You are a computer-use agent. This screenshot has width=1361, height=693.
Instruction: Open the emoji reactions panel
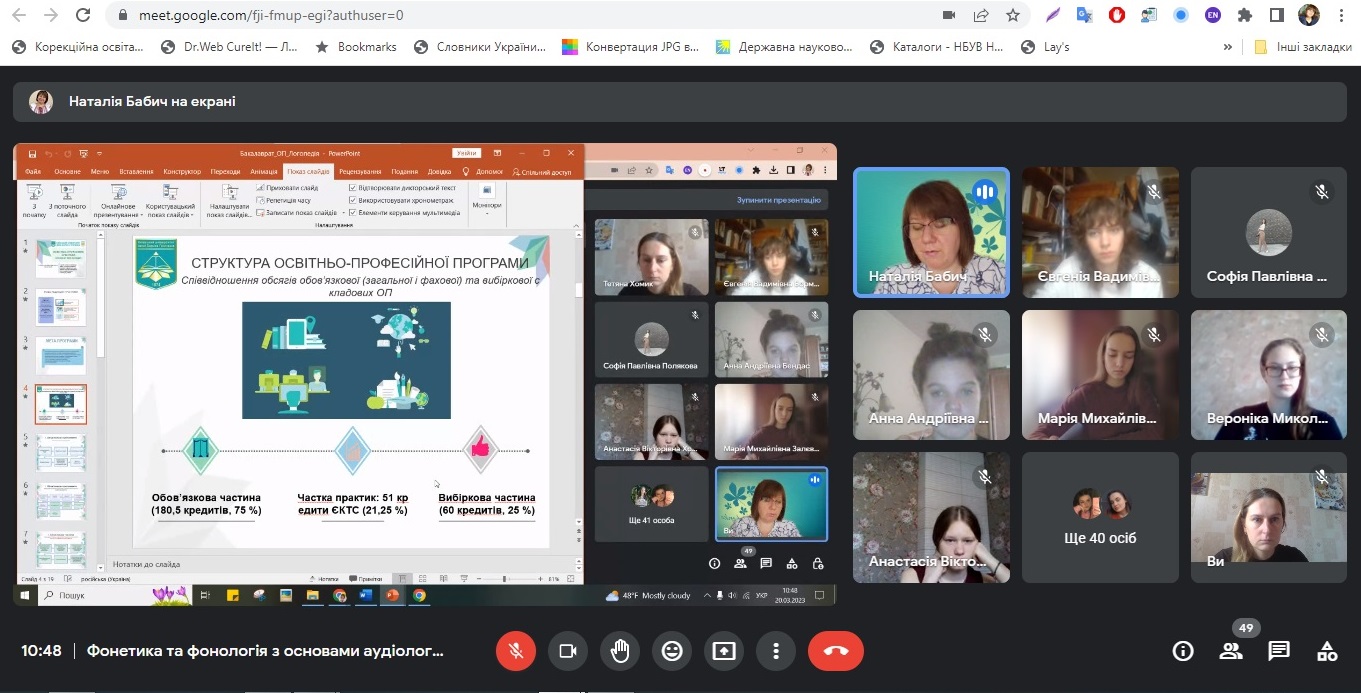[x=672, y=651]
